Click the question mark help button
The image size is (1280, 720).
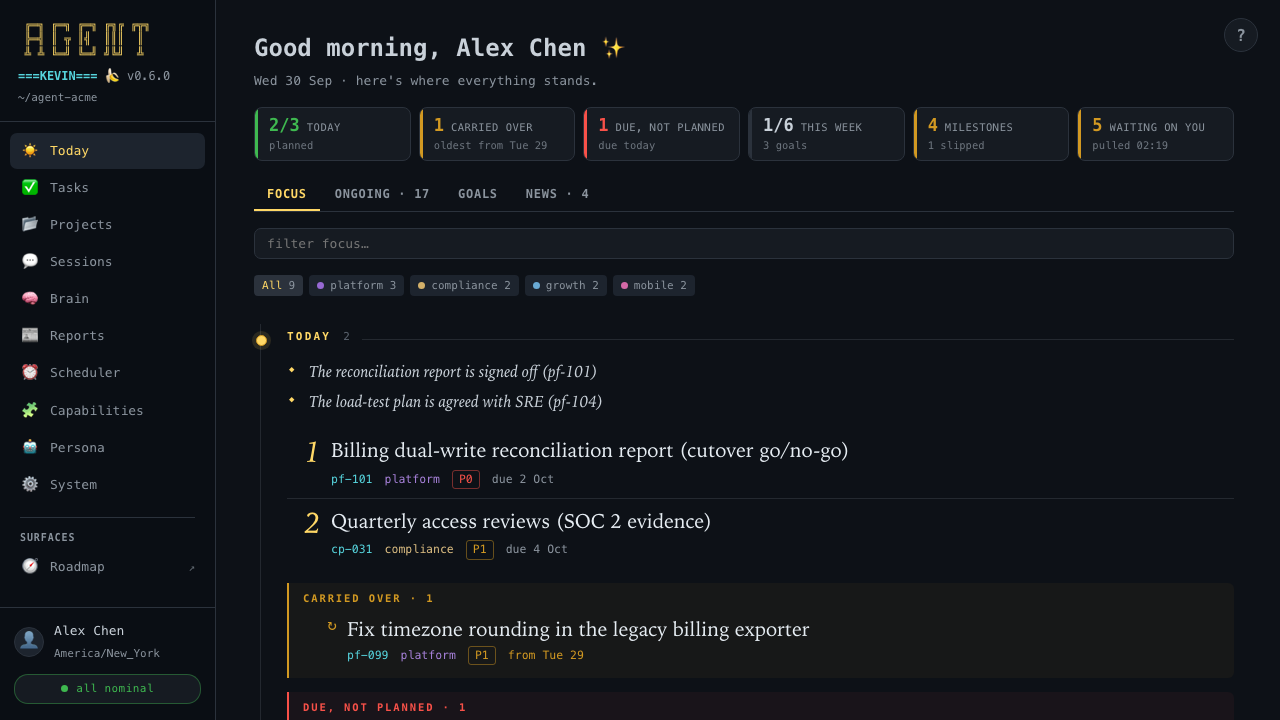pyautogui.click(x=1241, y=35)
